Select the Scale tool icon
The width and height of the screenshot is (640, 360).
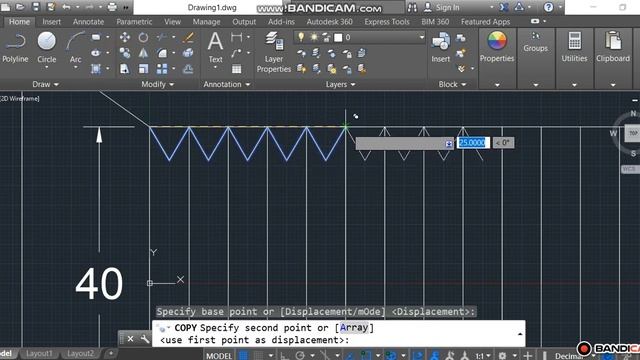[x=143, y=69]
